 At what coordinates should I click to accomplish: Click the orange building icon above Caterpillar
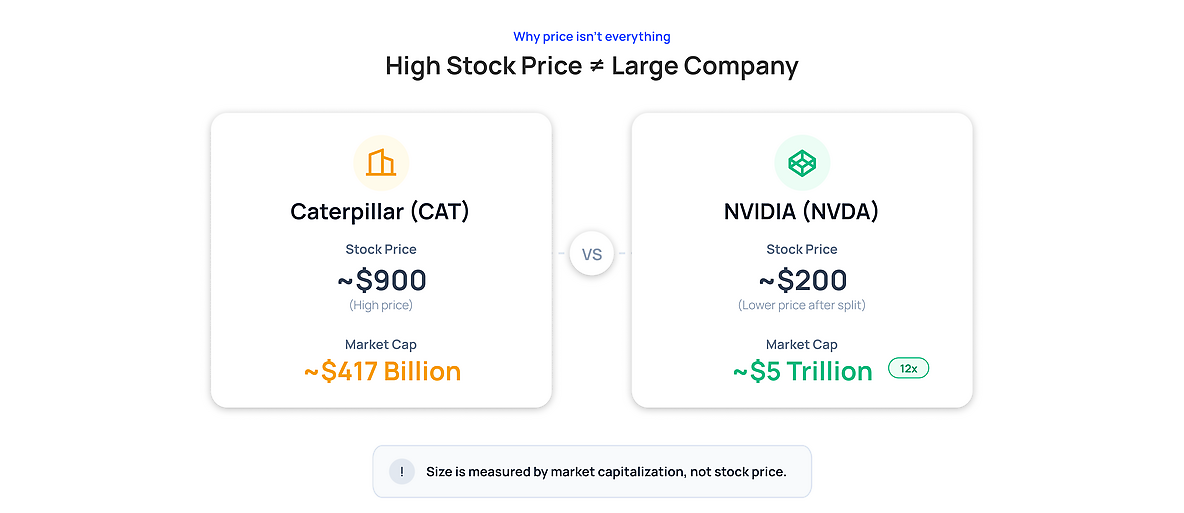pos(381,162)
